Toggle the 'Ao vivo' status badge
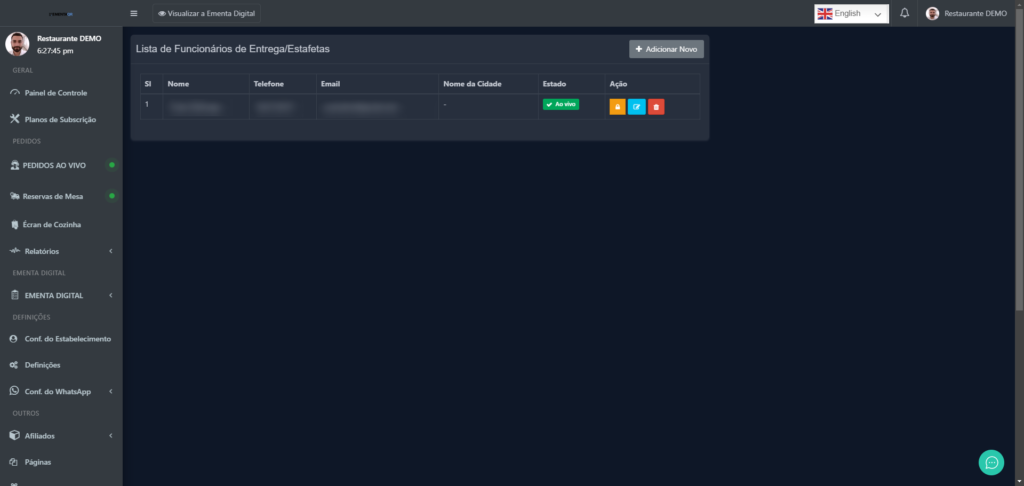This screenshot has height=486, width=1024. (x=561, y=104)
